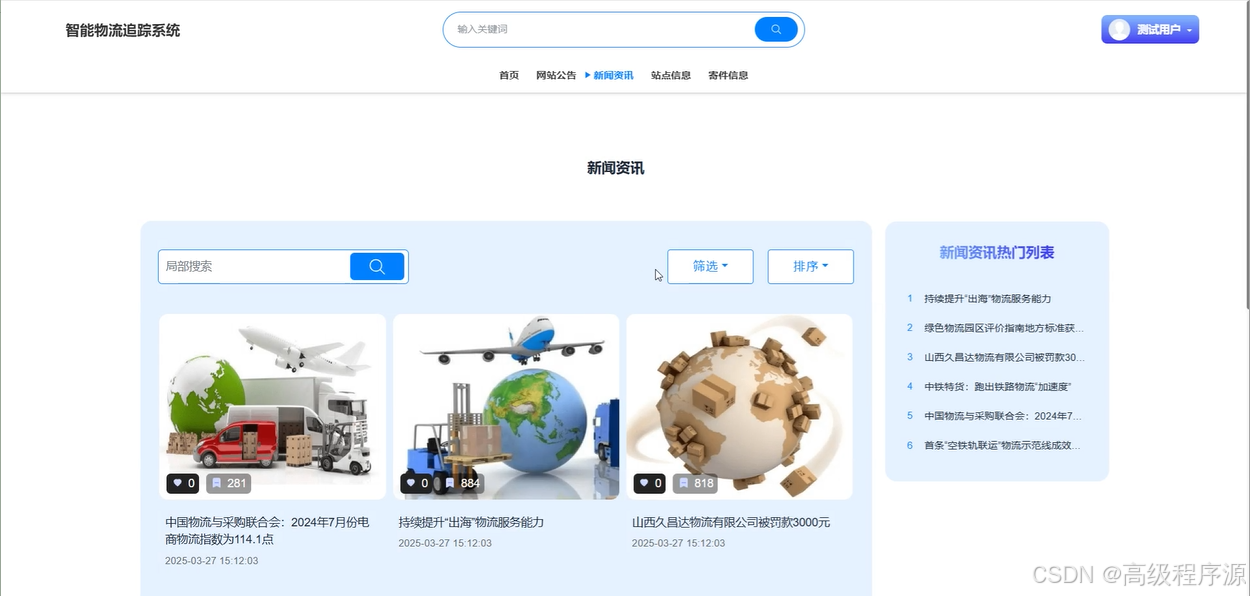
Task: Click card title 山西久昌达物流有限公司被罚款3000元
Action: (731, 522)
